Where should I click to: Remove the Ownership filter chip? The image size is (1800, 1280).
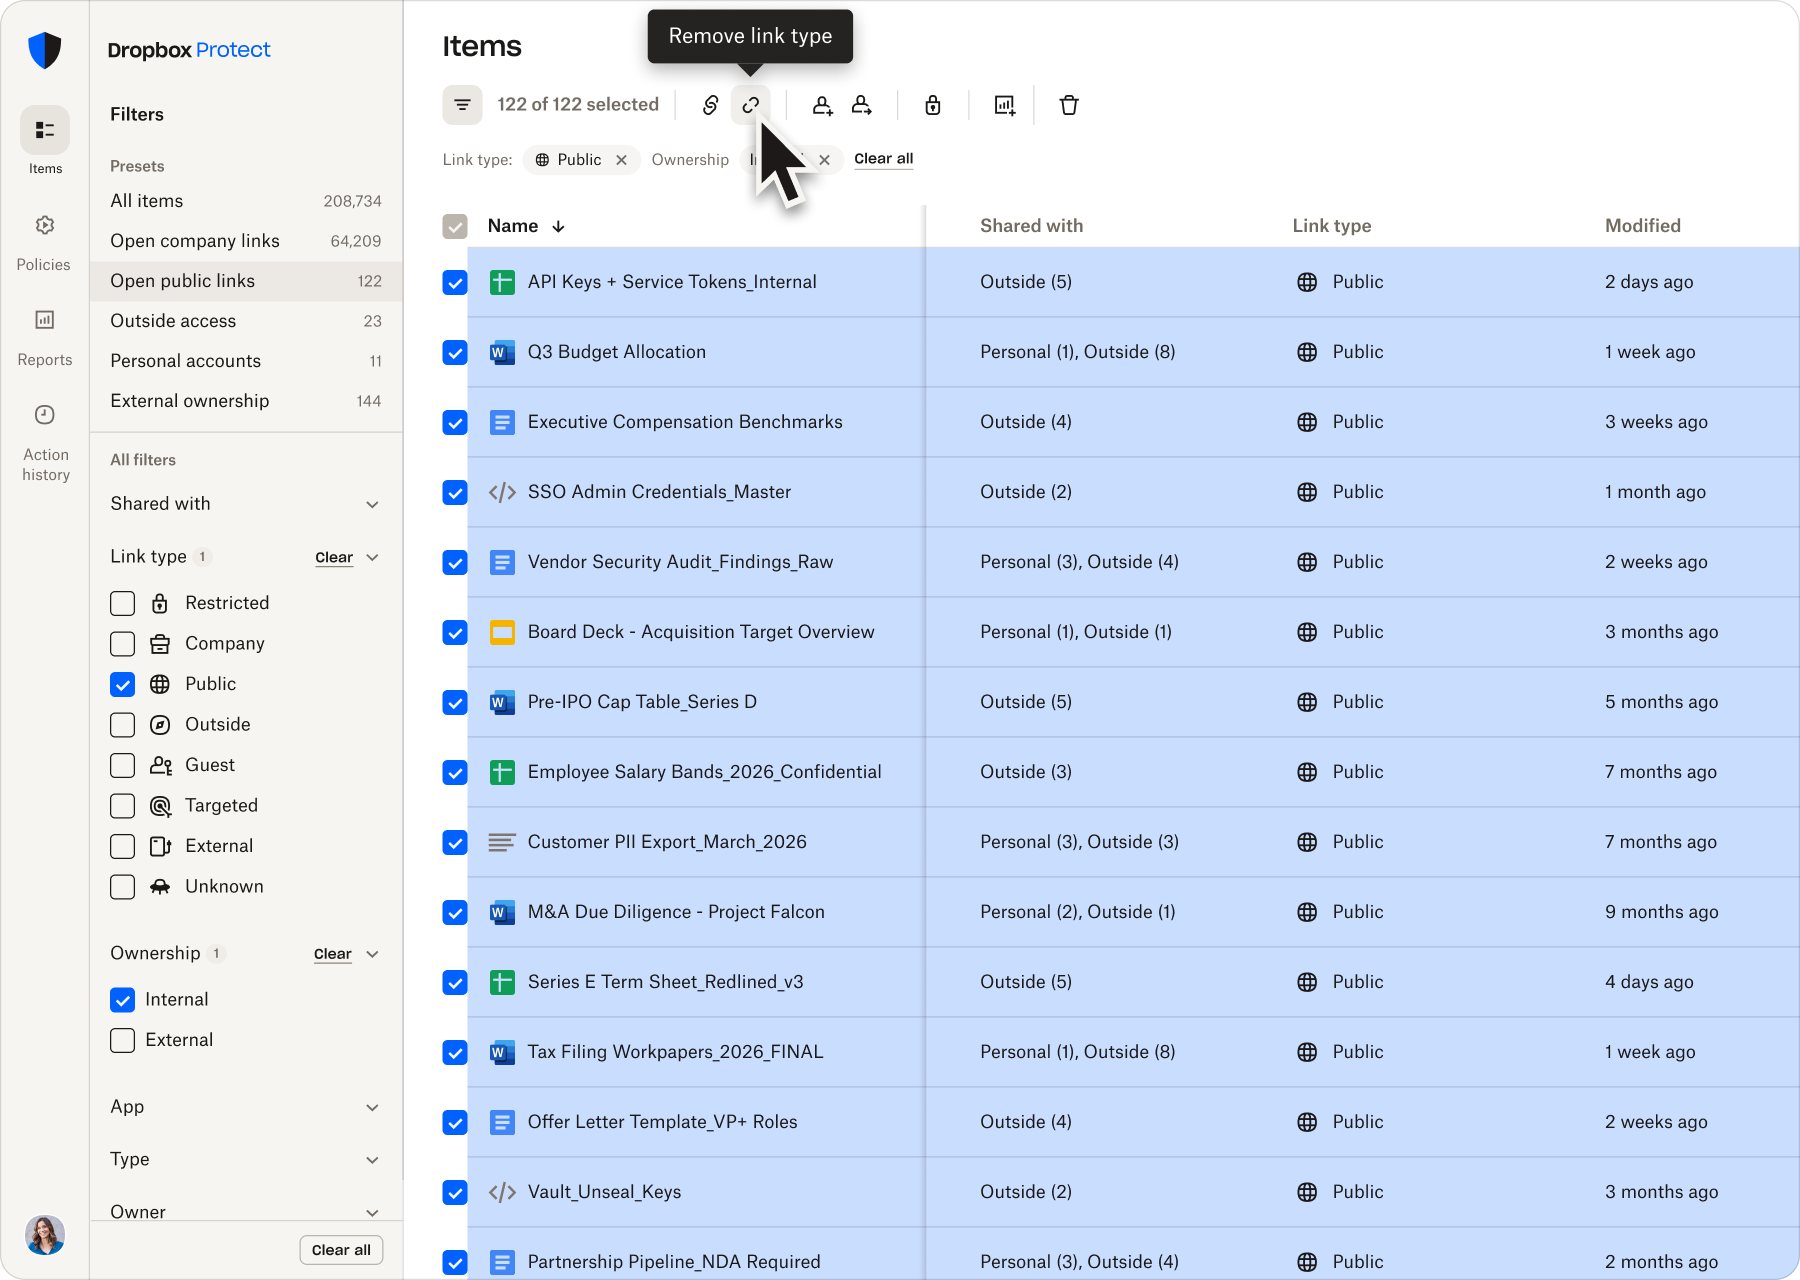point(824,160)
